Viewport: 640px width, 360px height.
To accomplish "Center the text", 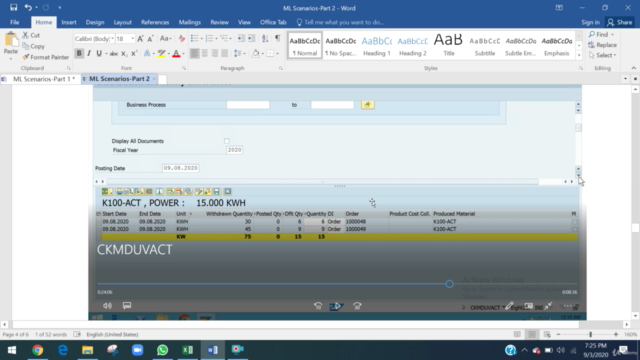I will [204, 53].
